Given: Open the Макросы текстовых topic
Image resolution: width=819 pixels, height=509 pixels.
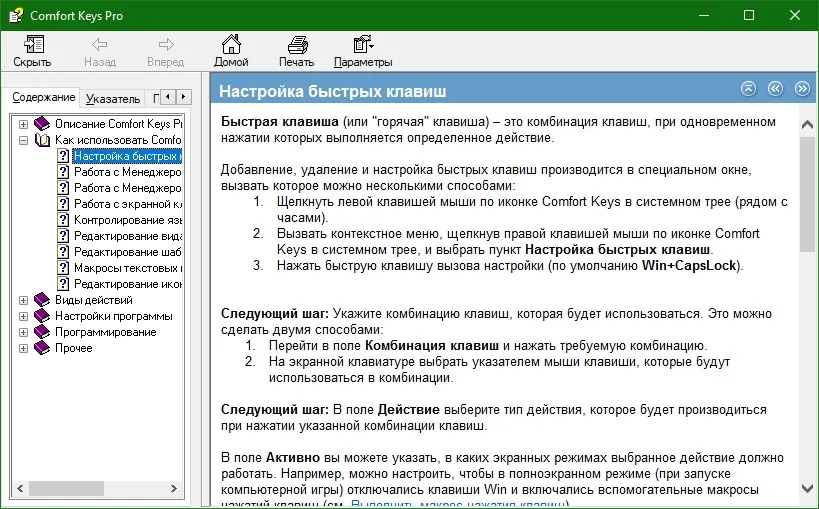Looking at the screenshot, I should [x=127, y=268].
